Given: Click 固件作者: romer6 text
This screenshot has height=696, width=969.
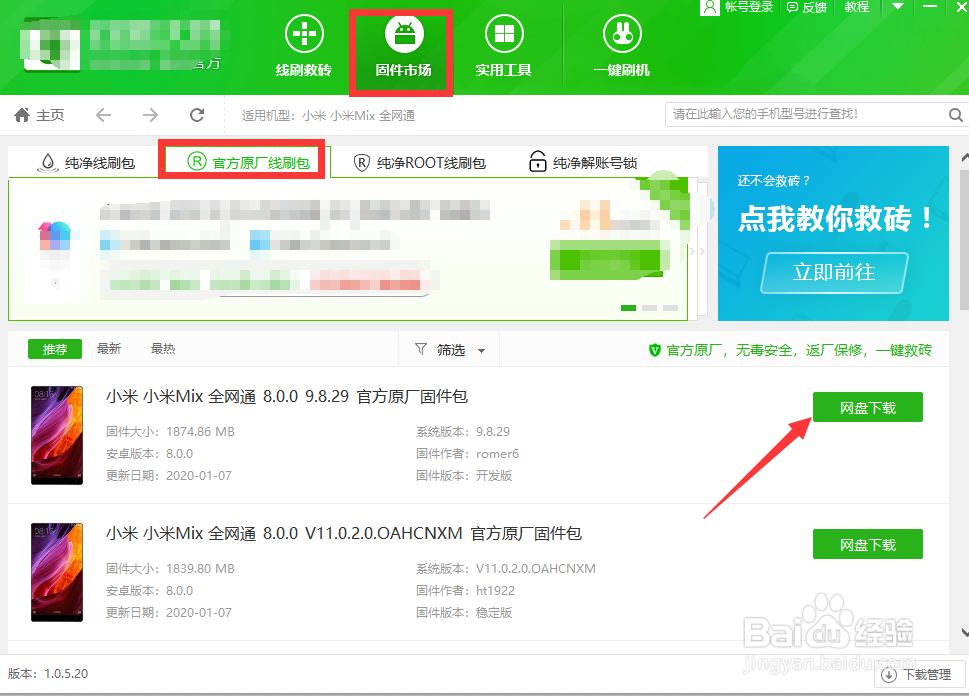Looking at the screenshot, I should click(x=467, y=454).
